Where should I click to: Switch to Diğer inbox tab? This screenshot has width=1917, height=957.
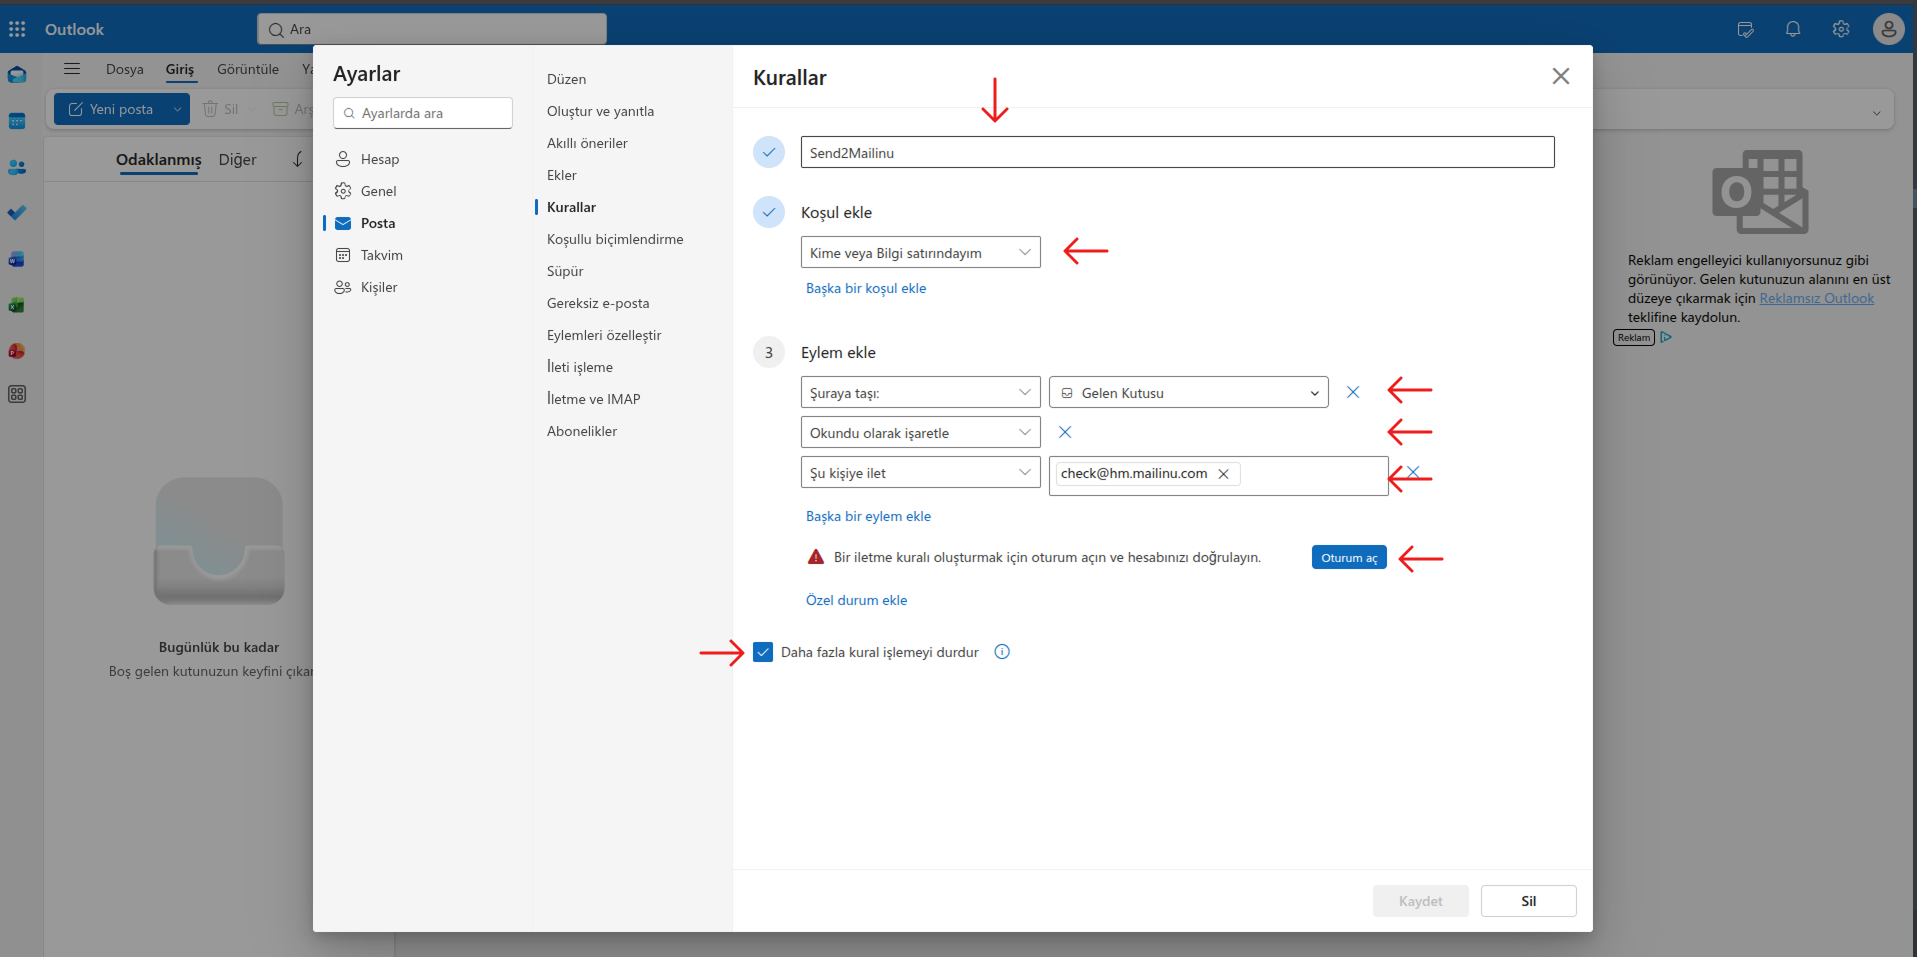point(238,160)
